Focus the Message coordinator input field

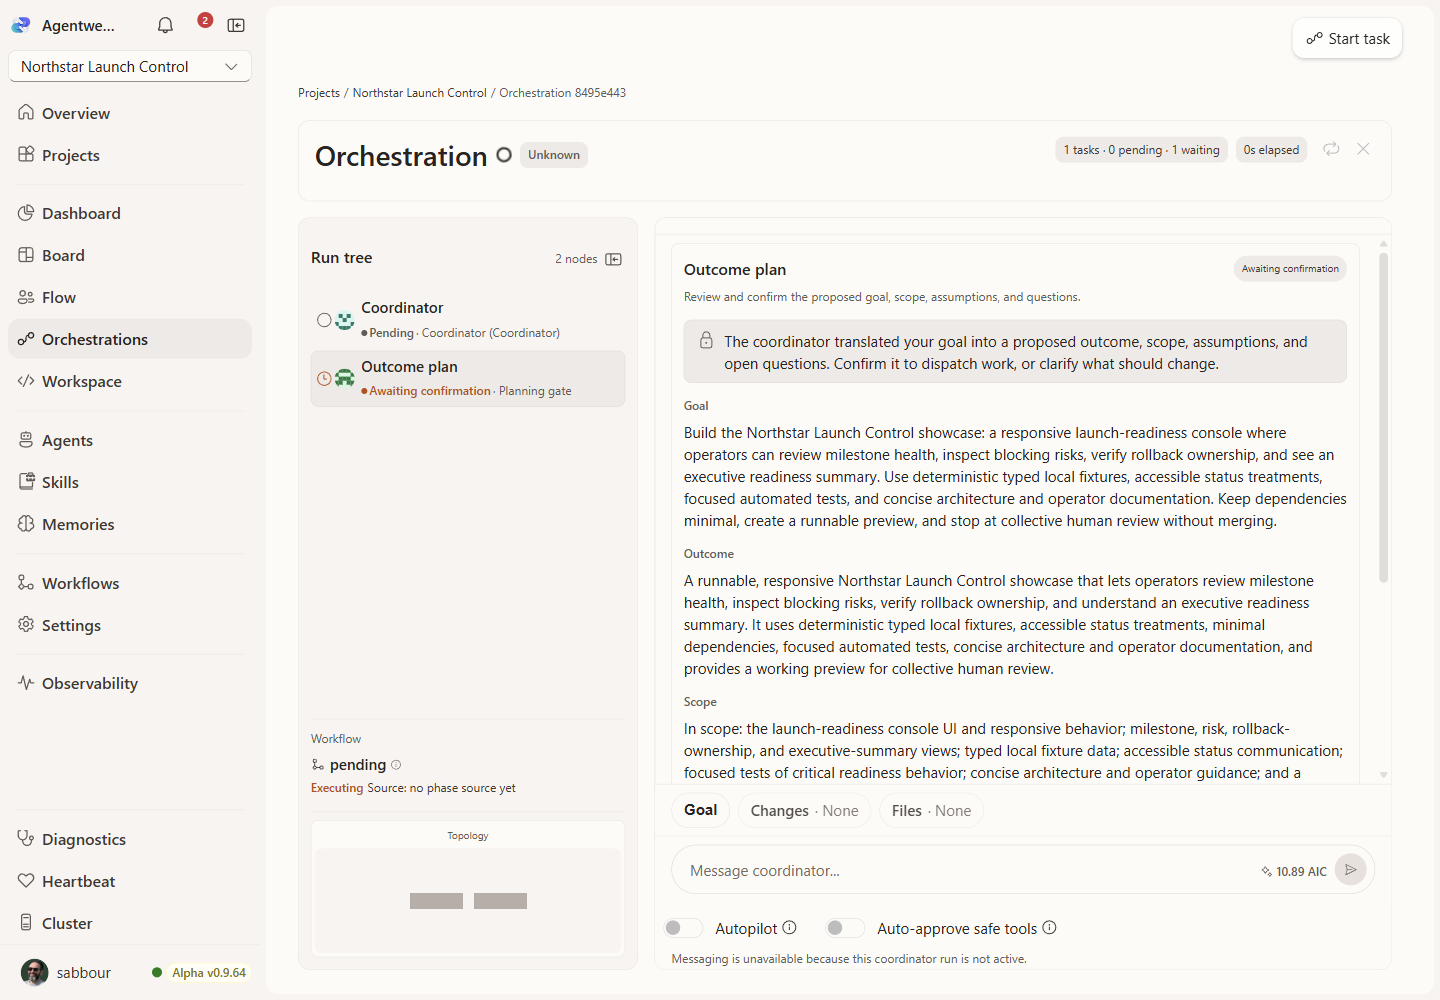click(970, 871)
